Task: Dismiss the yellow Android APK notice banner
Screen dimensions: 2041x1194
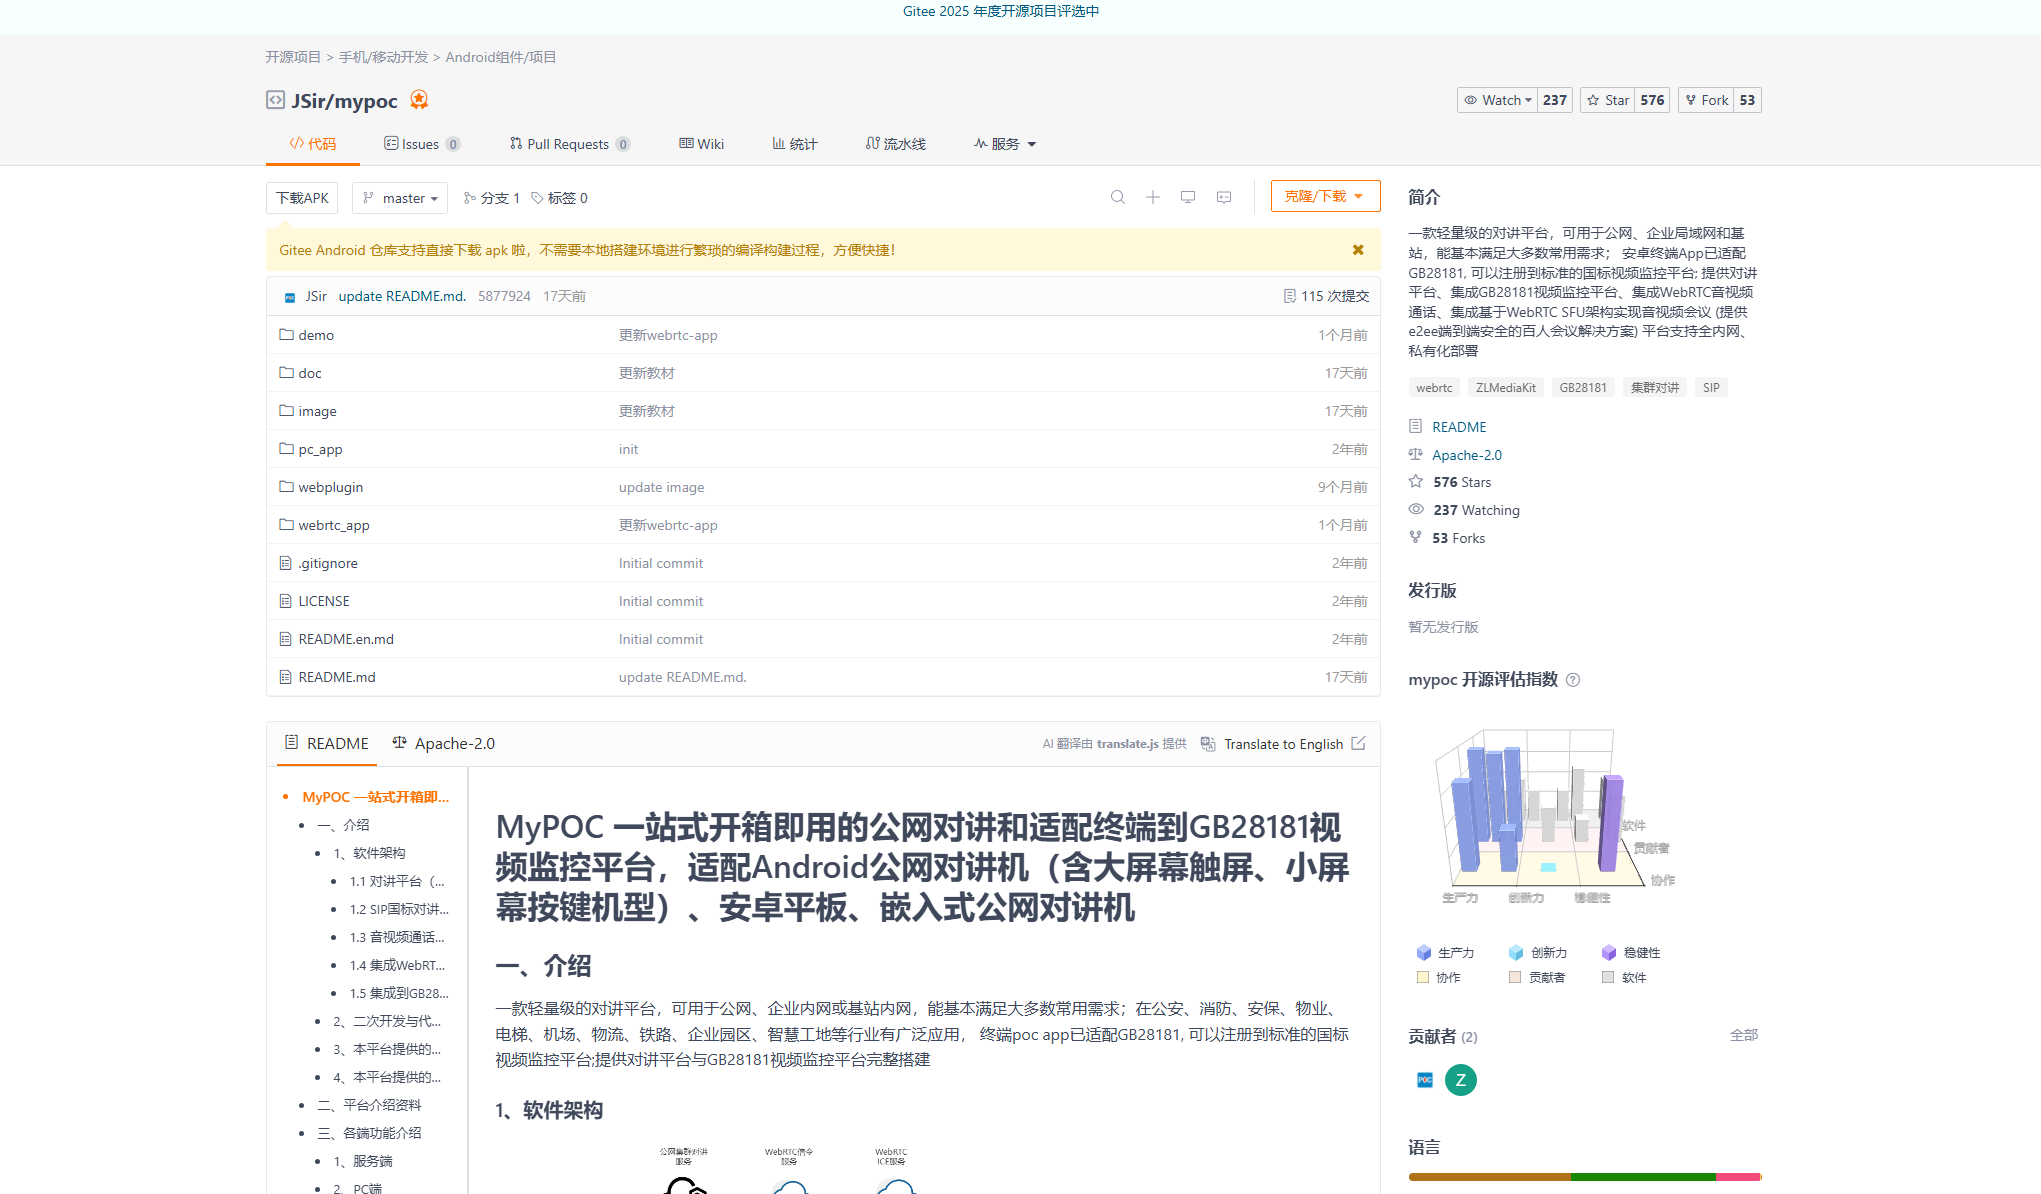Action: [1358, 250]
